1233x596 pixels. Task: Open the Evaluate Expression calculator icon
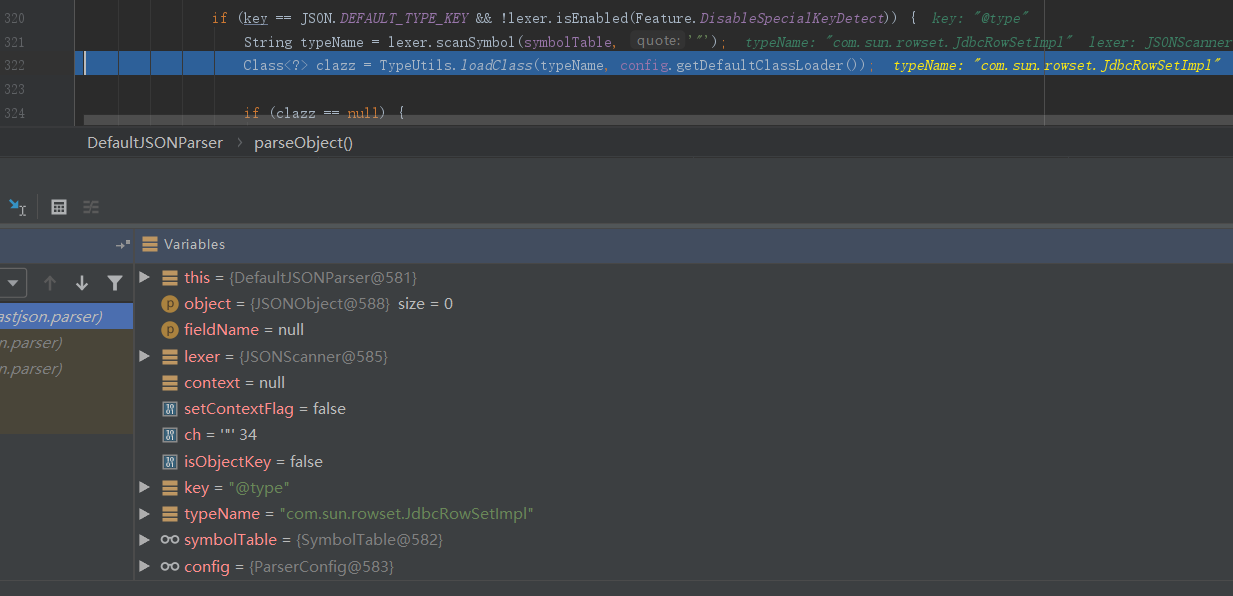(x=59, y=207)
